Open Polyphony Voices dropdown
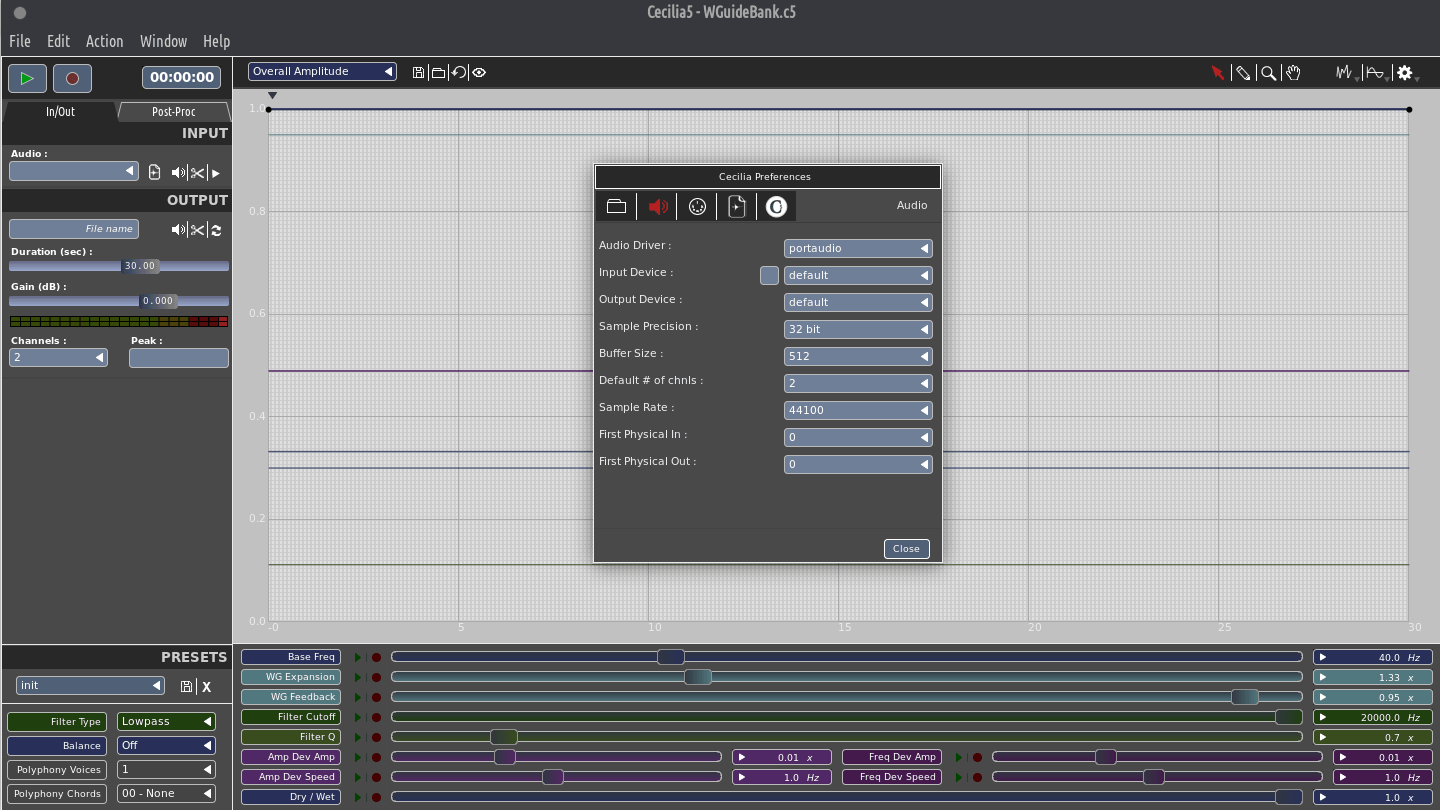The image size is (1440, 810). pos(166,769)
